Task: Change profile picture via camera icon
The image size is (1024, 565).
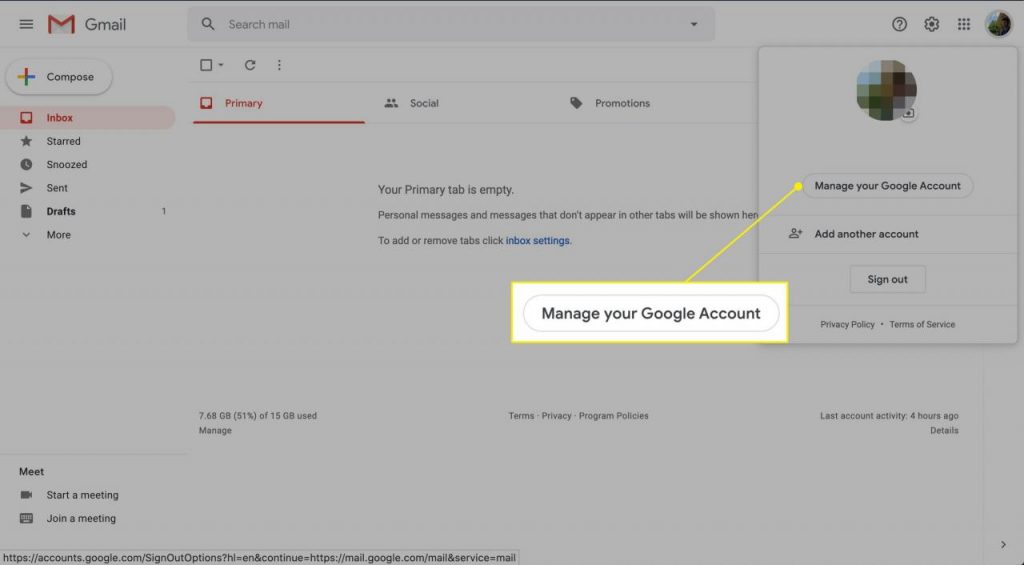Action: click(908, 114)
